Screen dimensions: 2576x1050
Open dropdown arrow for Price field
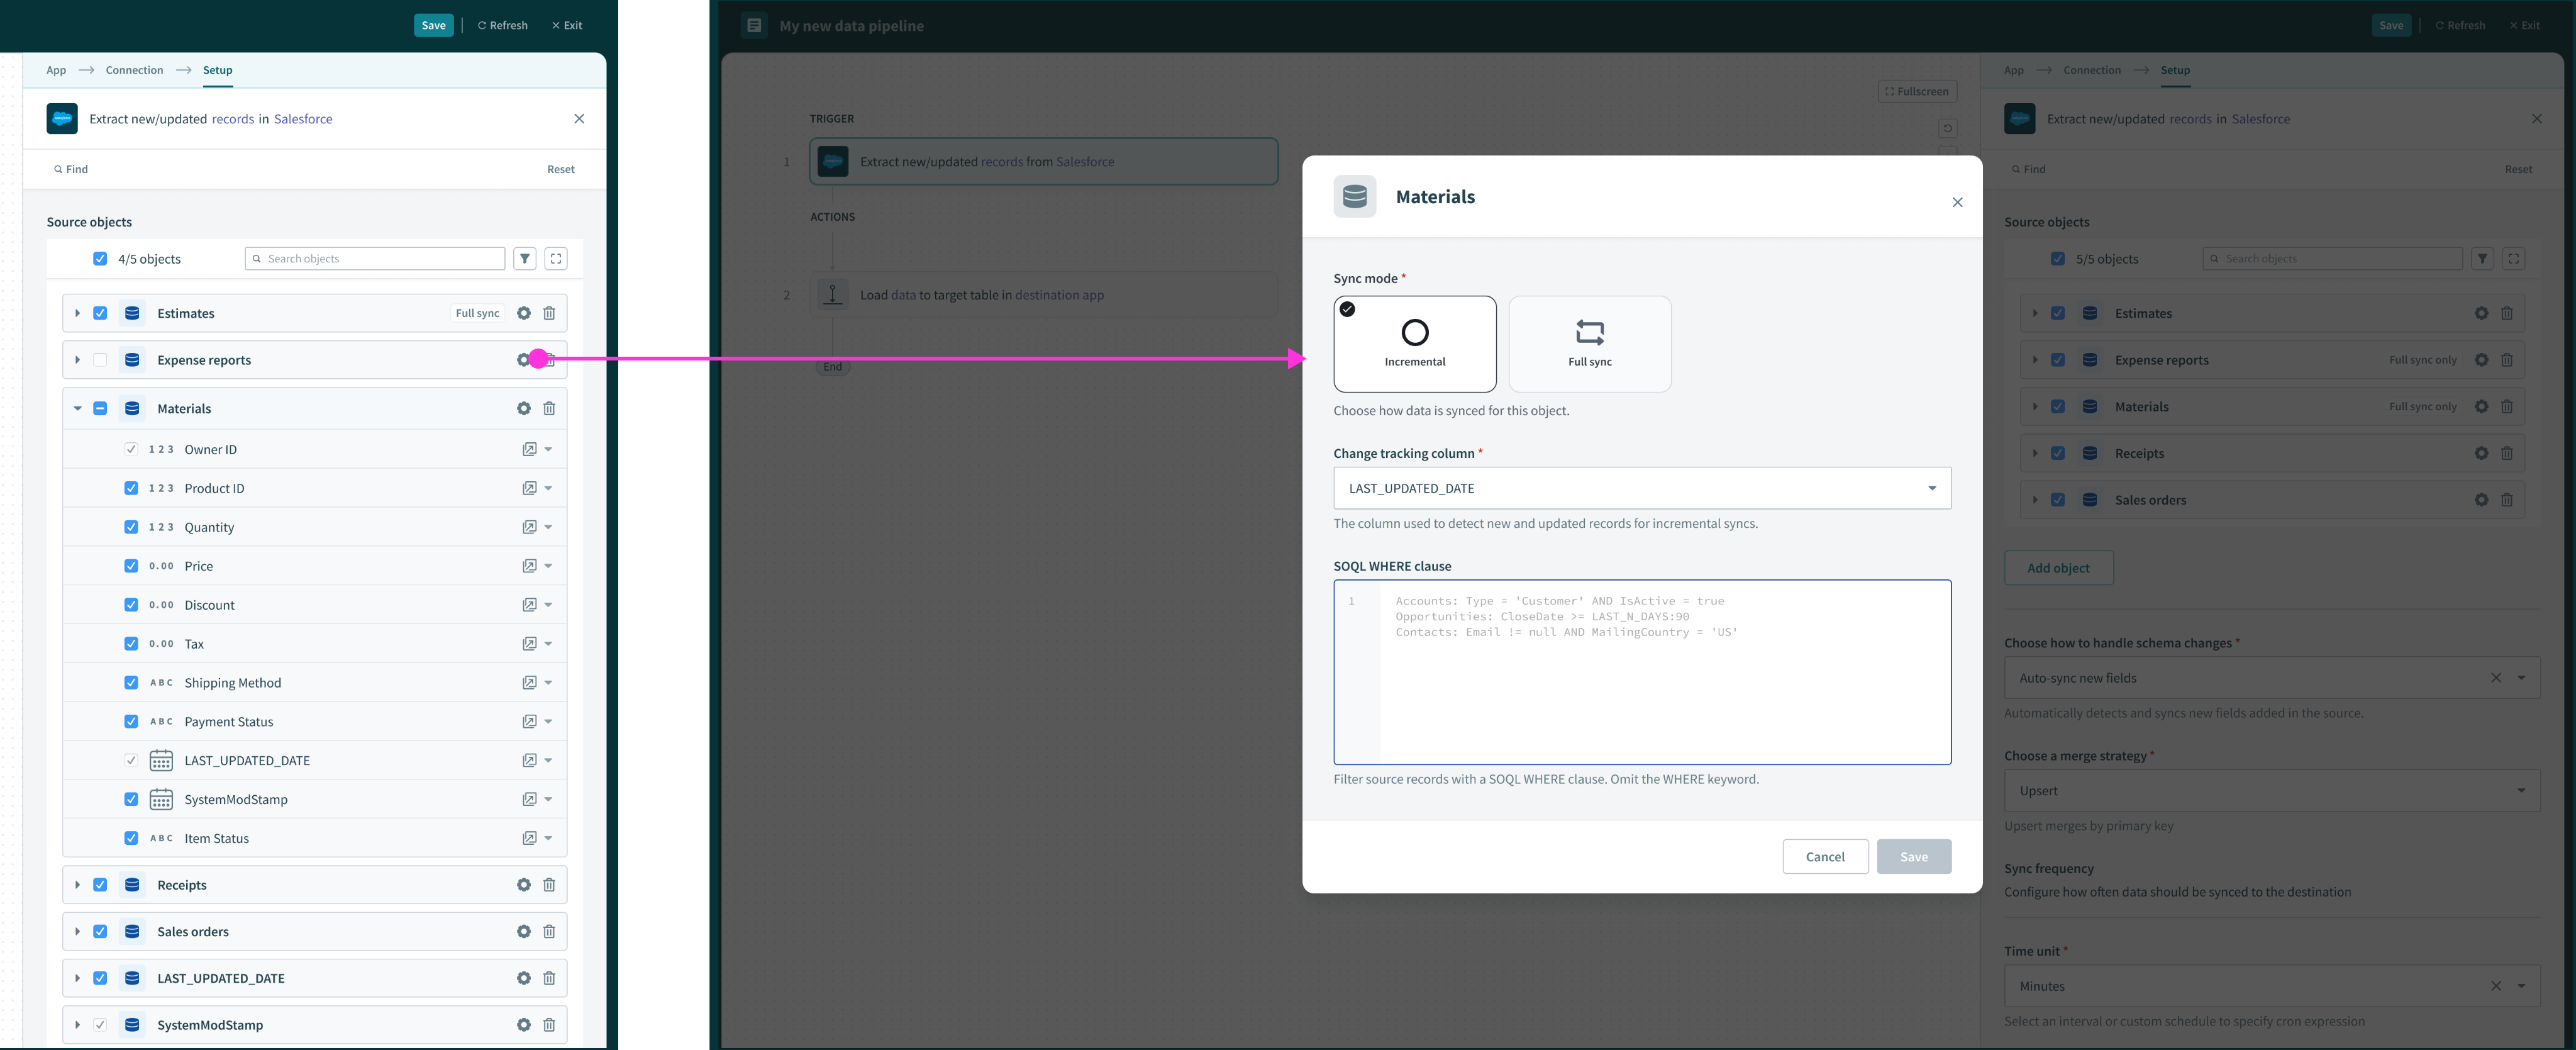pyautogui.click(x=548, y=566)
